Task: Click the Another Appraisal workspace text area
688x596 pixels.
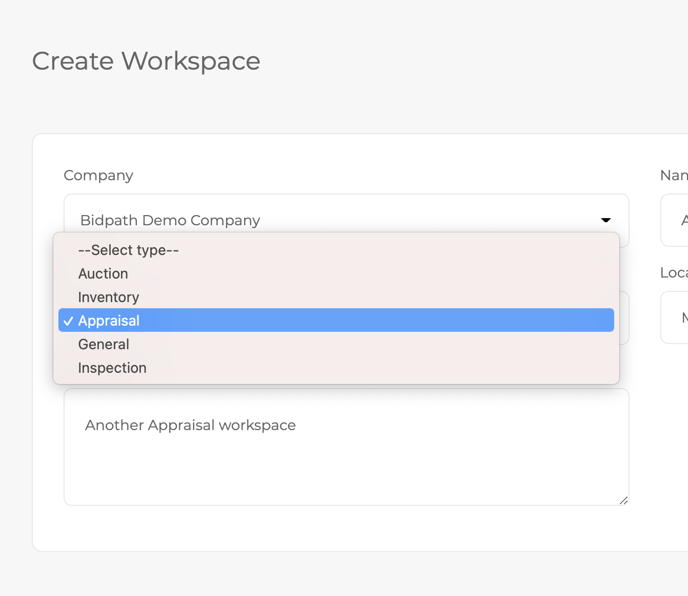Action: (346, 447)
